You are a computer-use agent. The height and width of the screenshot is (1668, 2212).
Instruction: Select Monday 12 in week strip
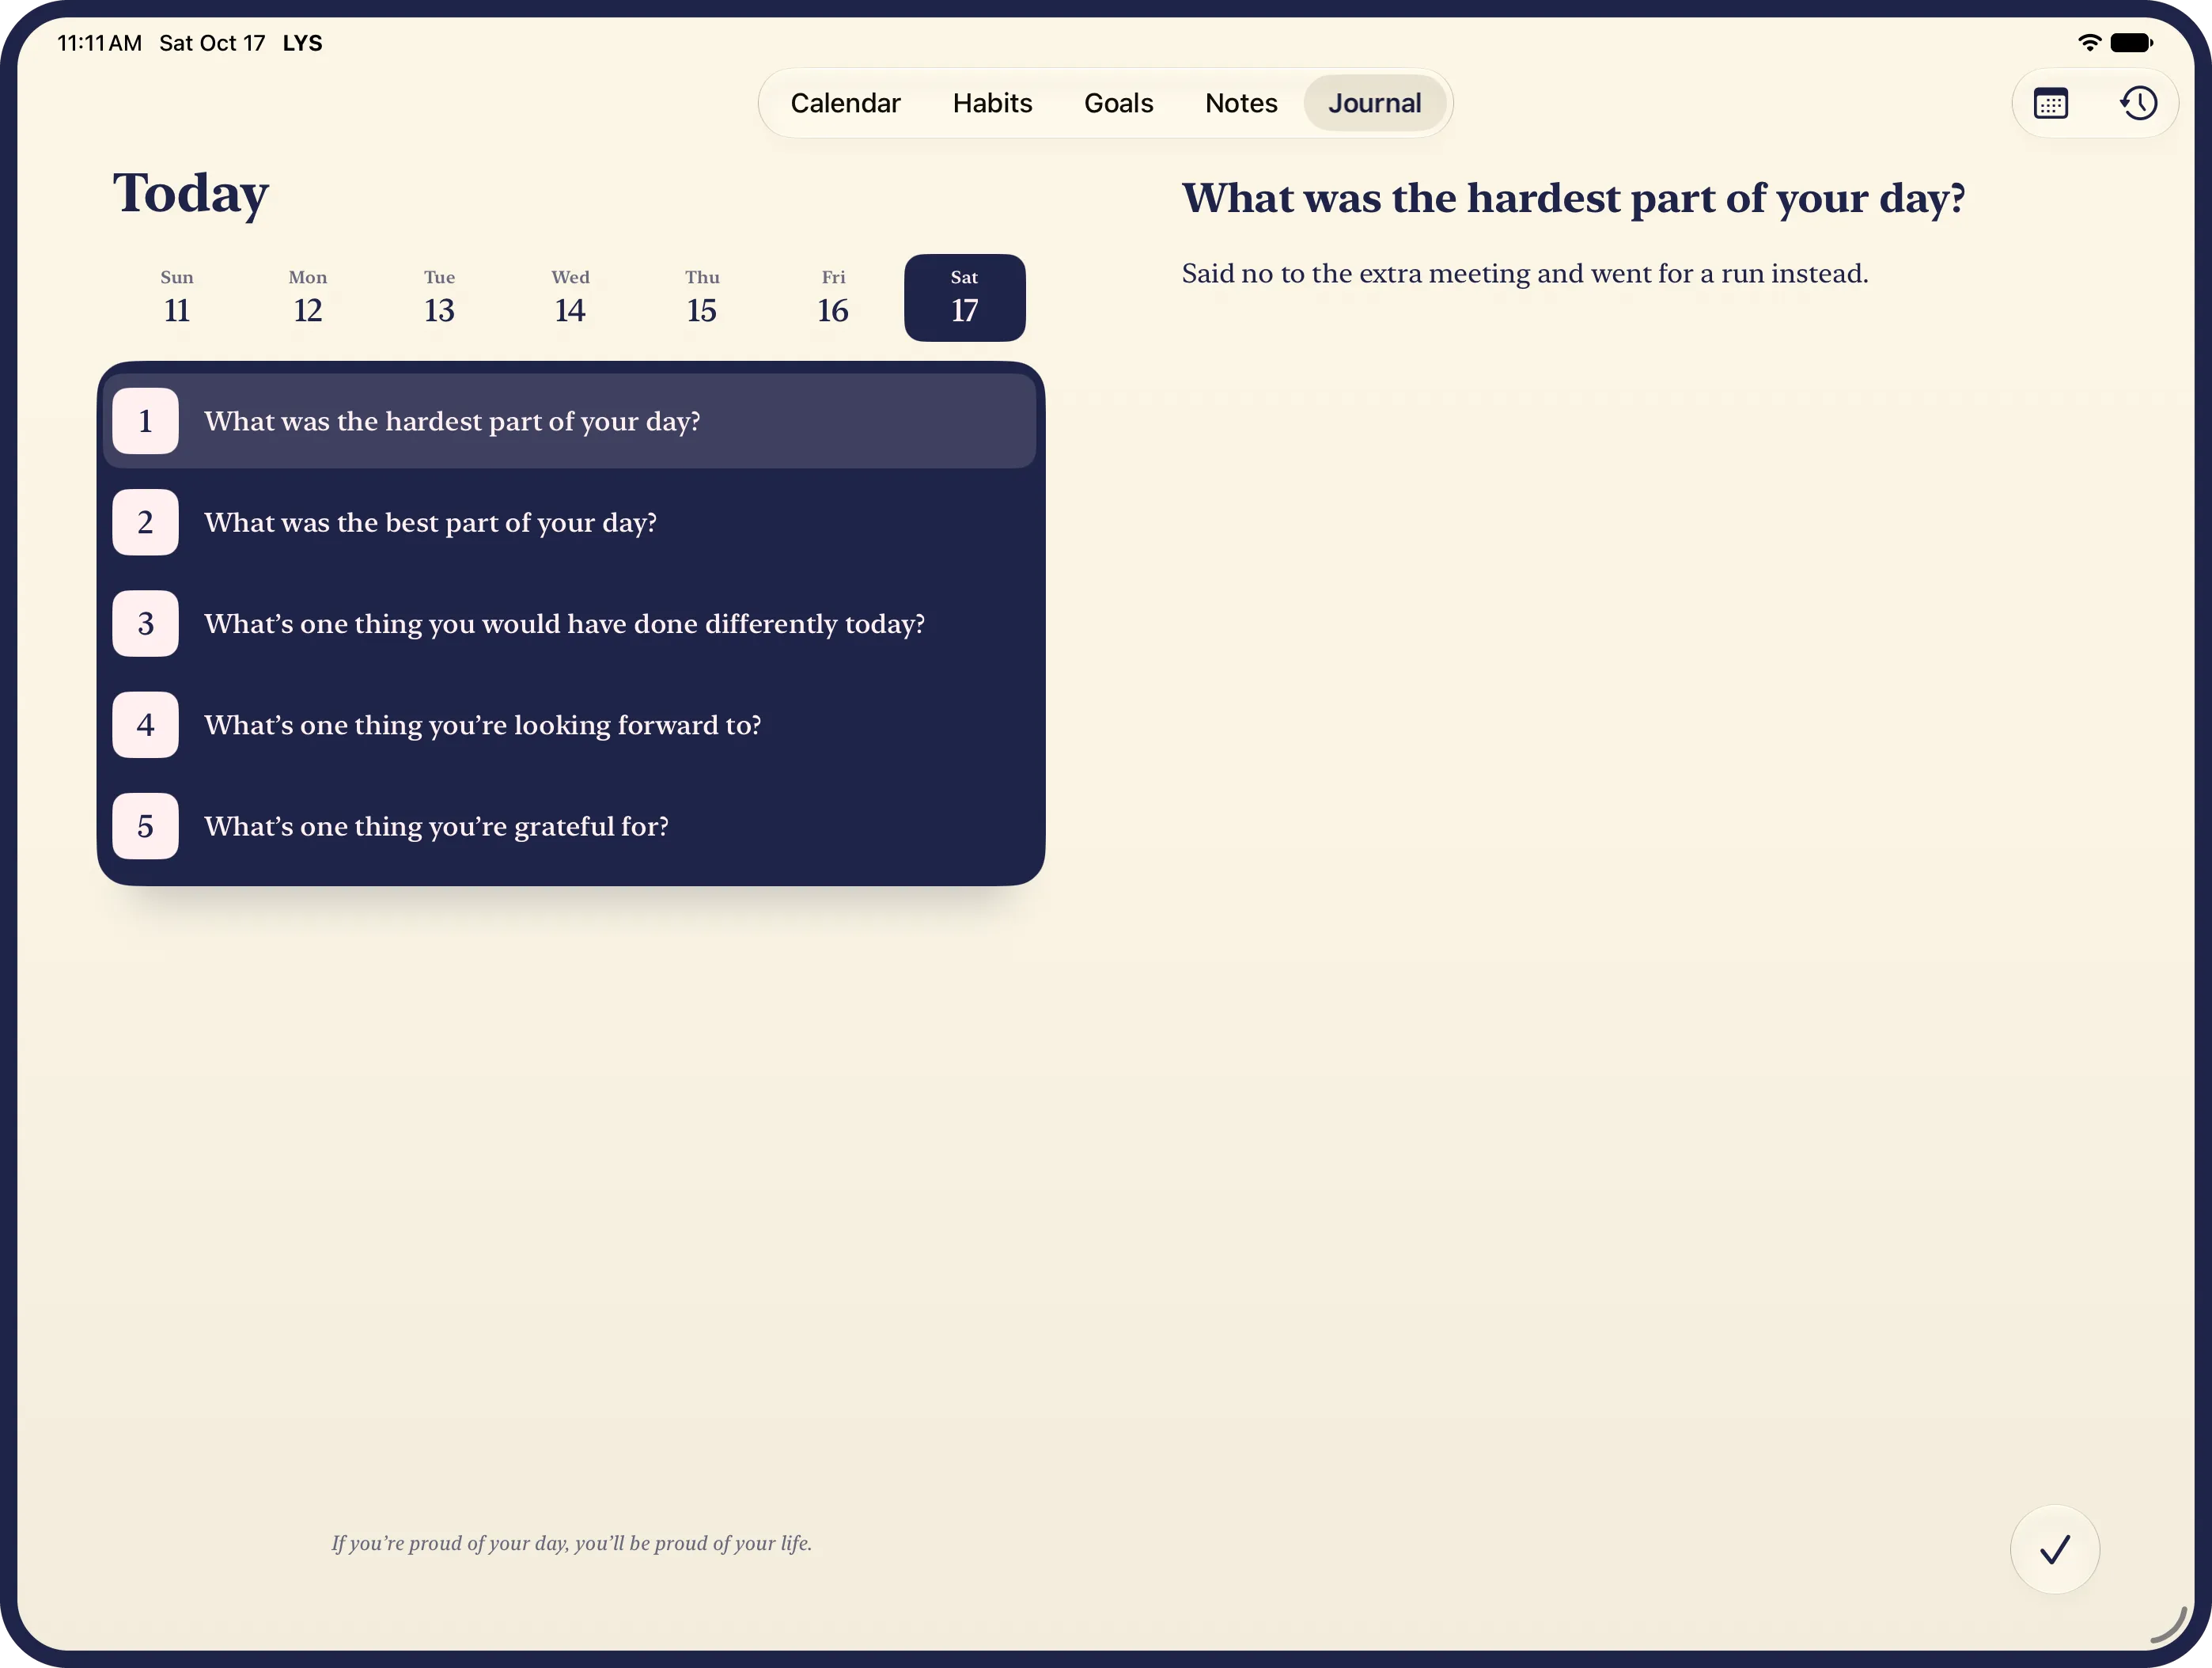coord(308,298)
